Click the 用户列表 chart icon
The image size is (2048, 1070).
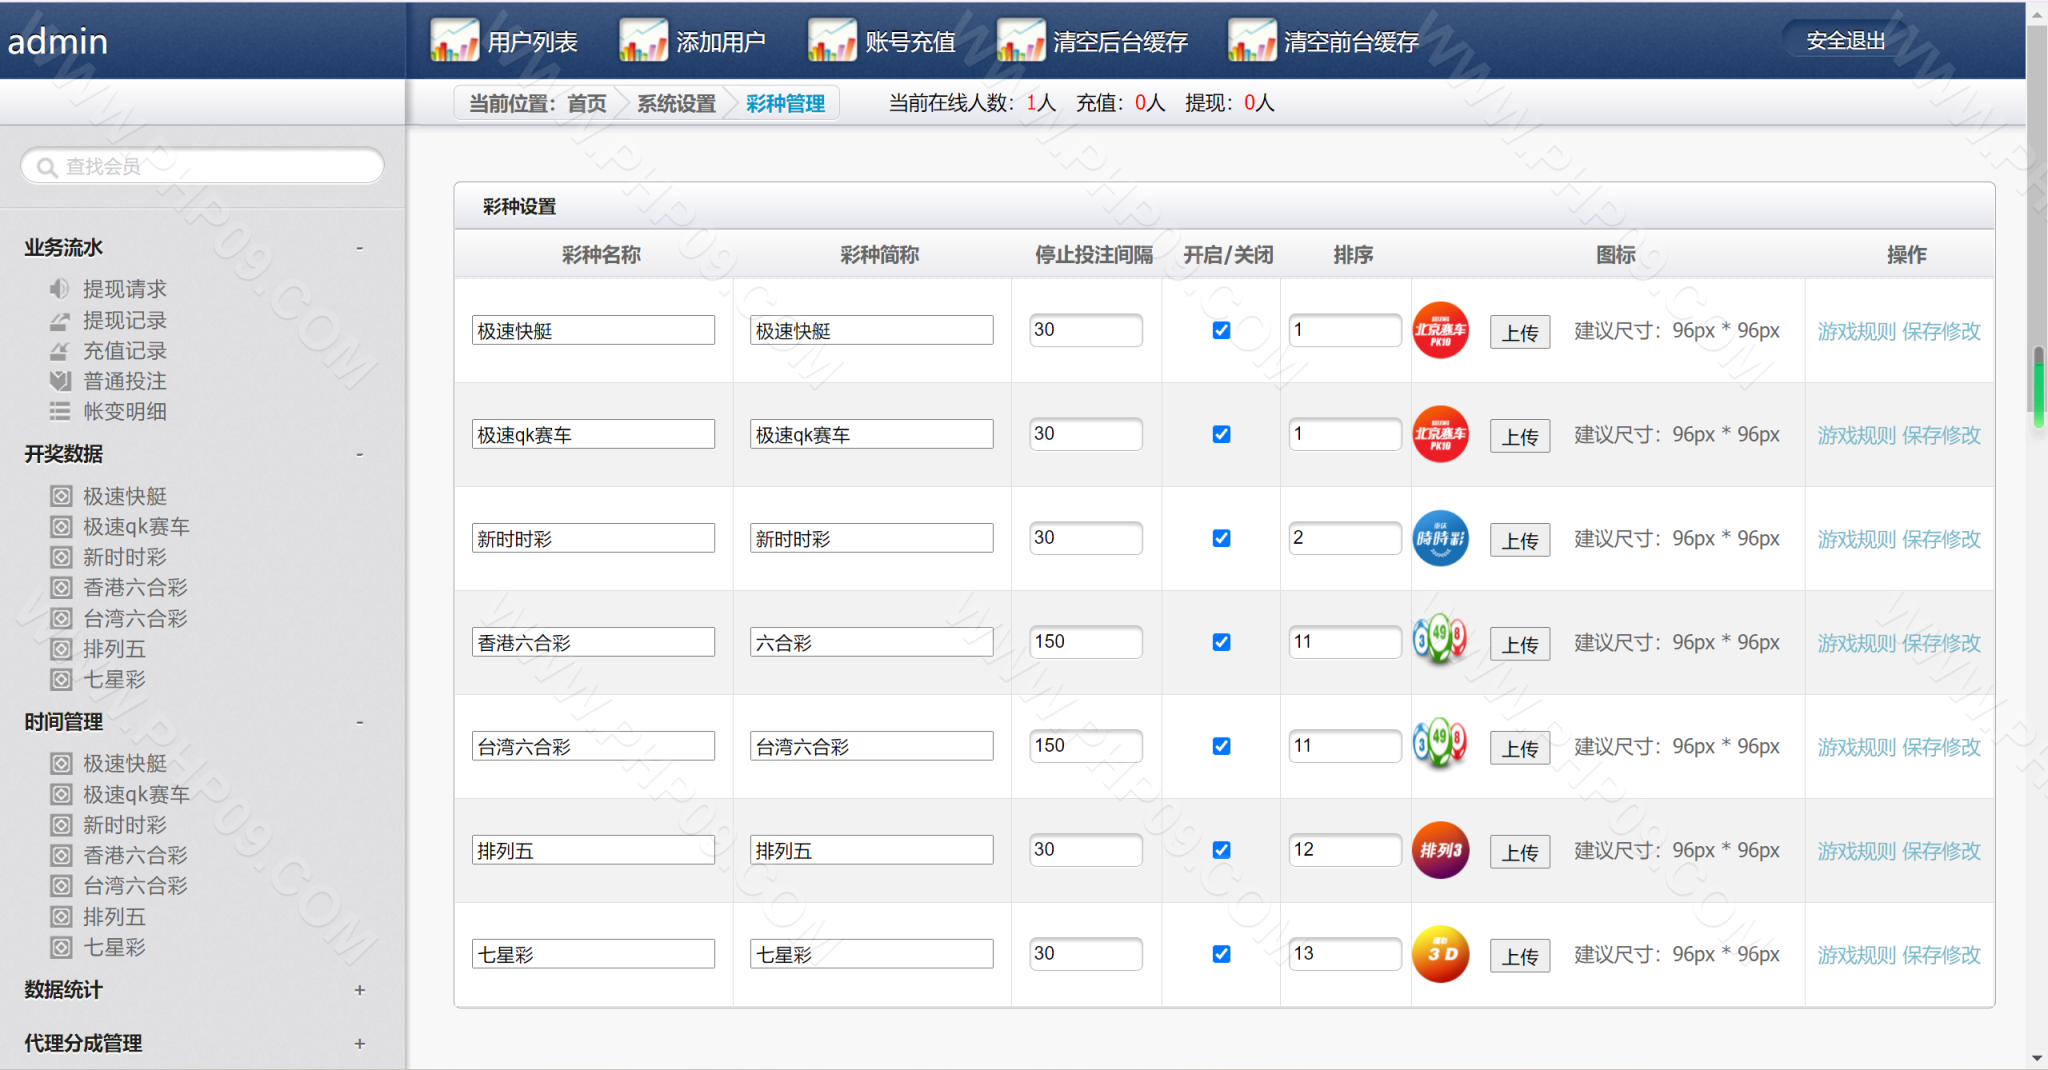454,41
